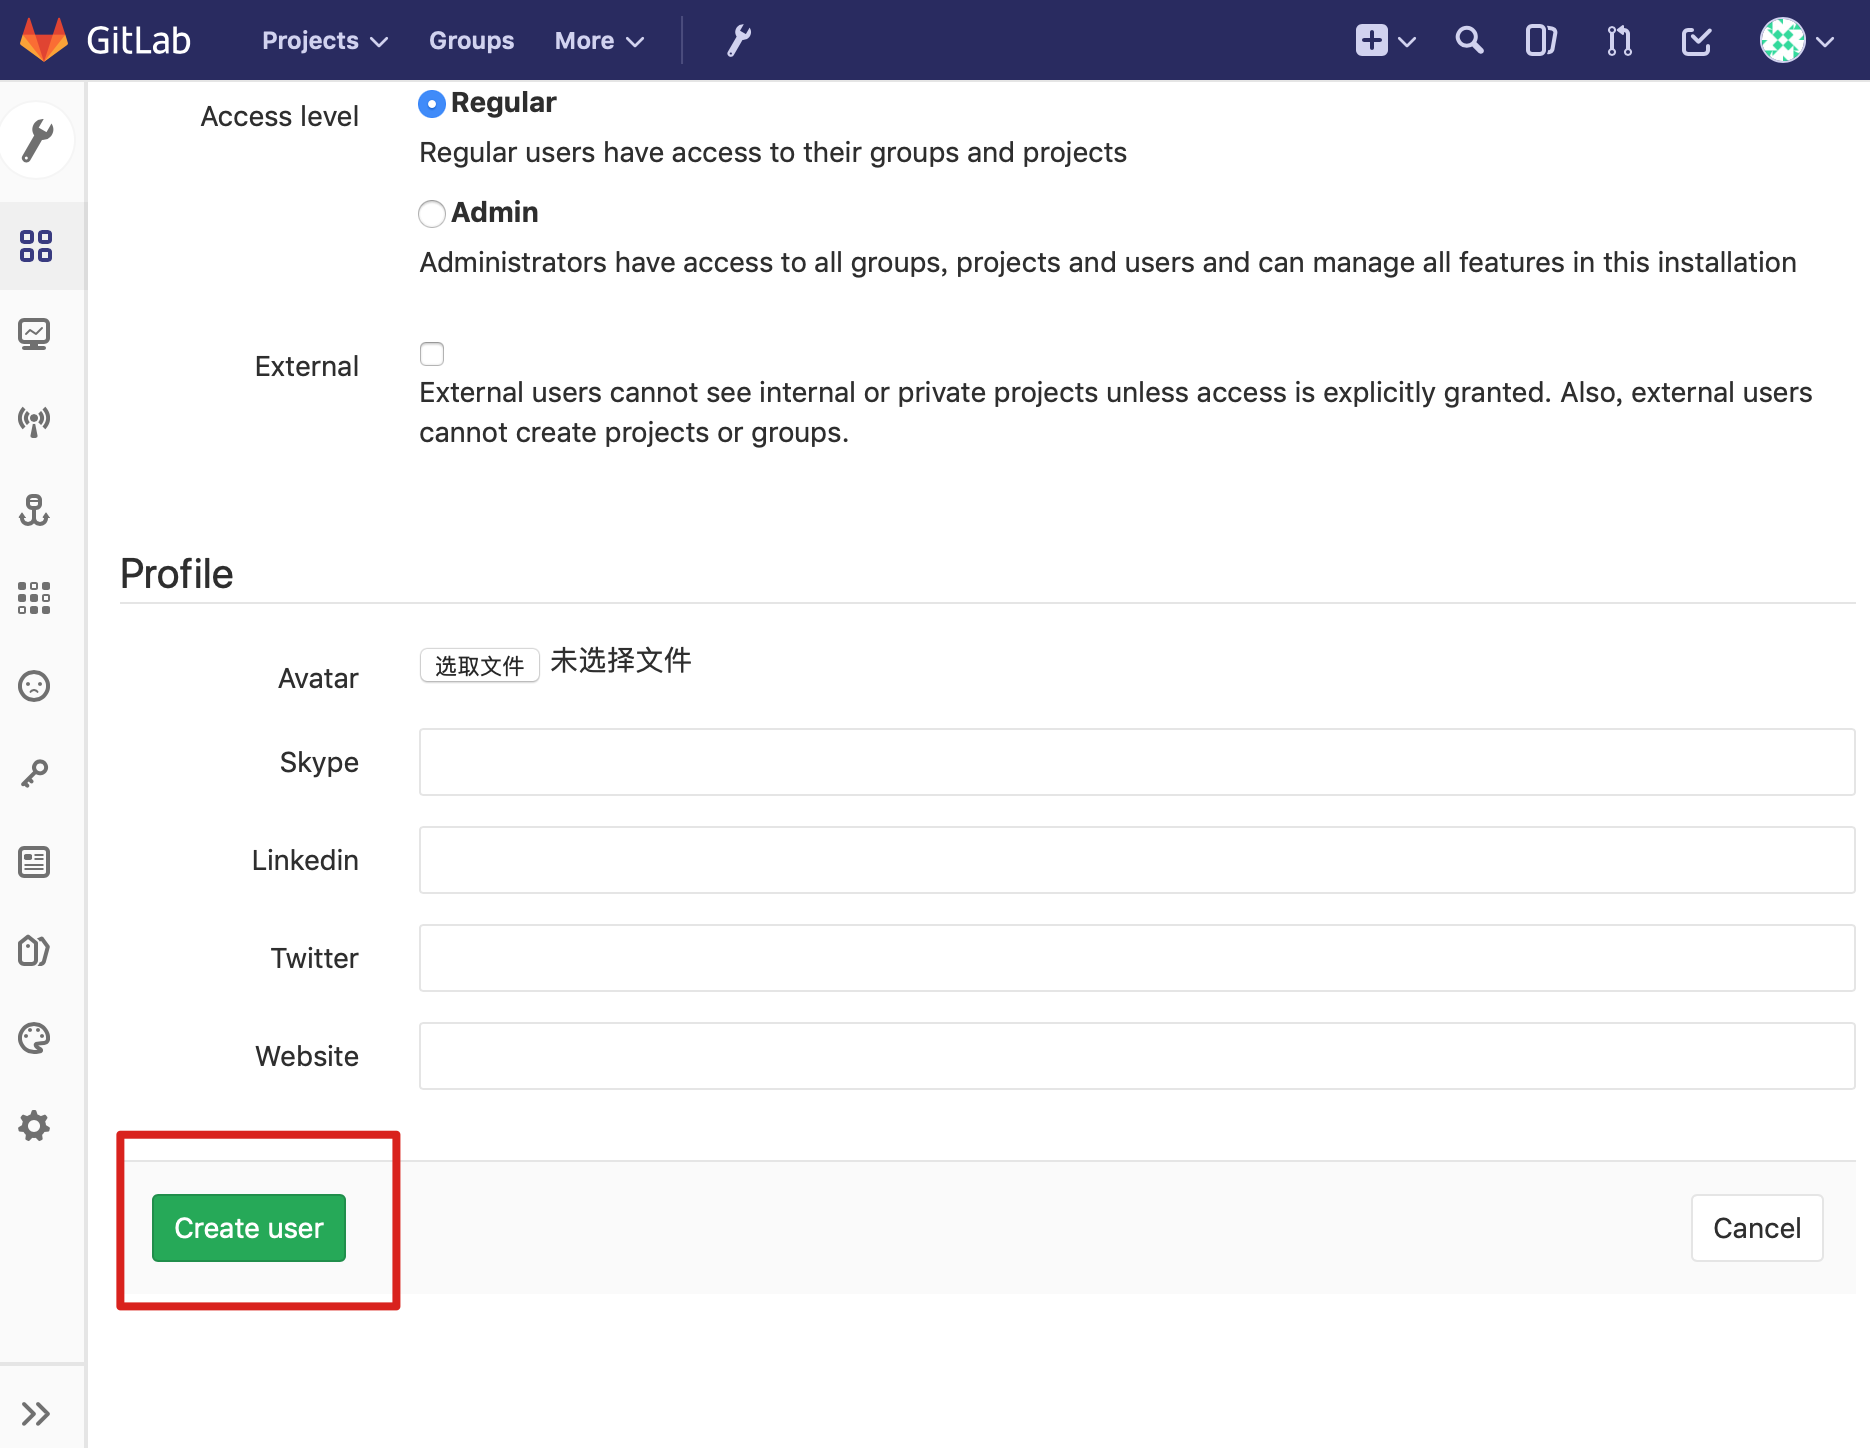
Task: Click the sidebar Admin Area wrench icon
Action: tap(37, 140)
